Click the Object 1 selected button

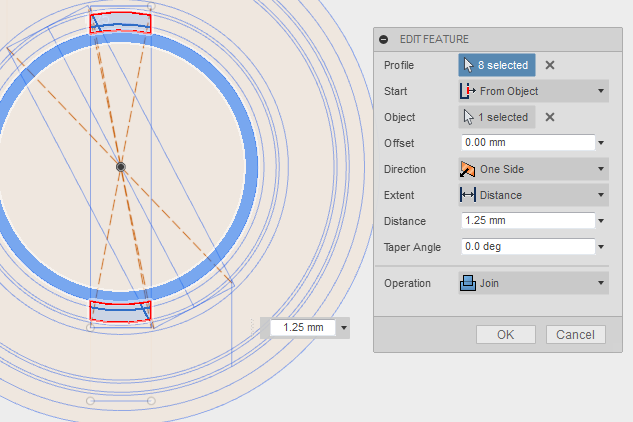click(x=497, y=117)
